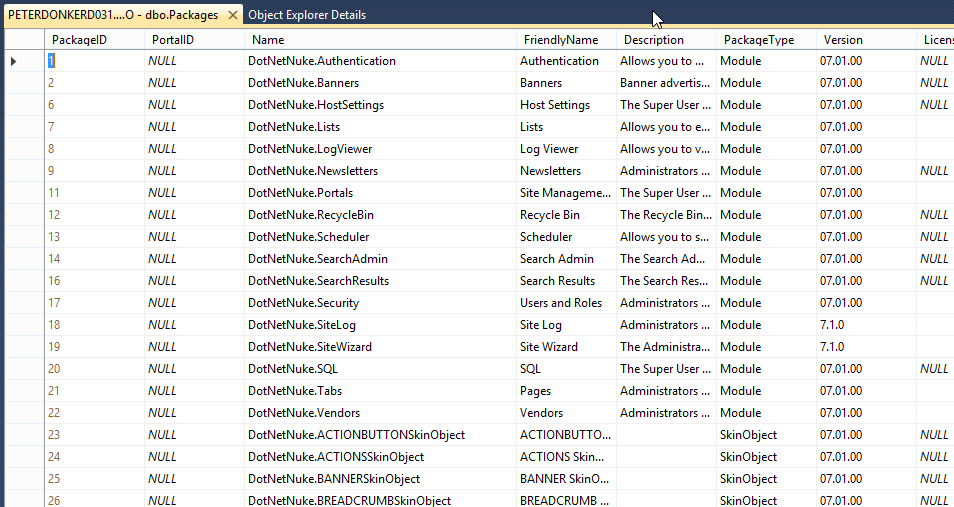
Task: Close the dbo.Packages tab
Action: point(232,15)
